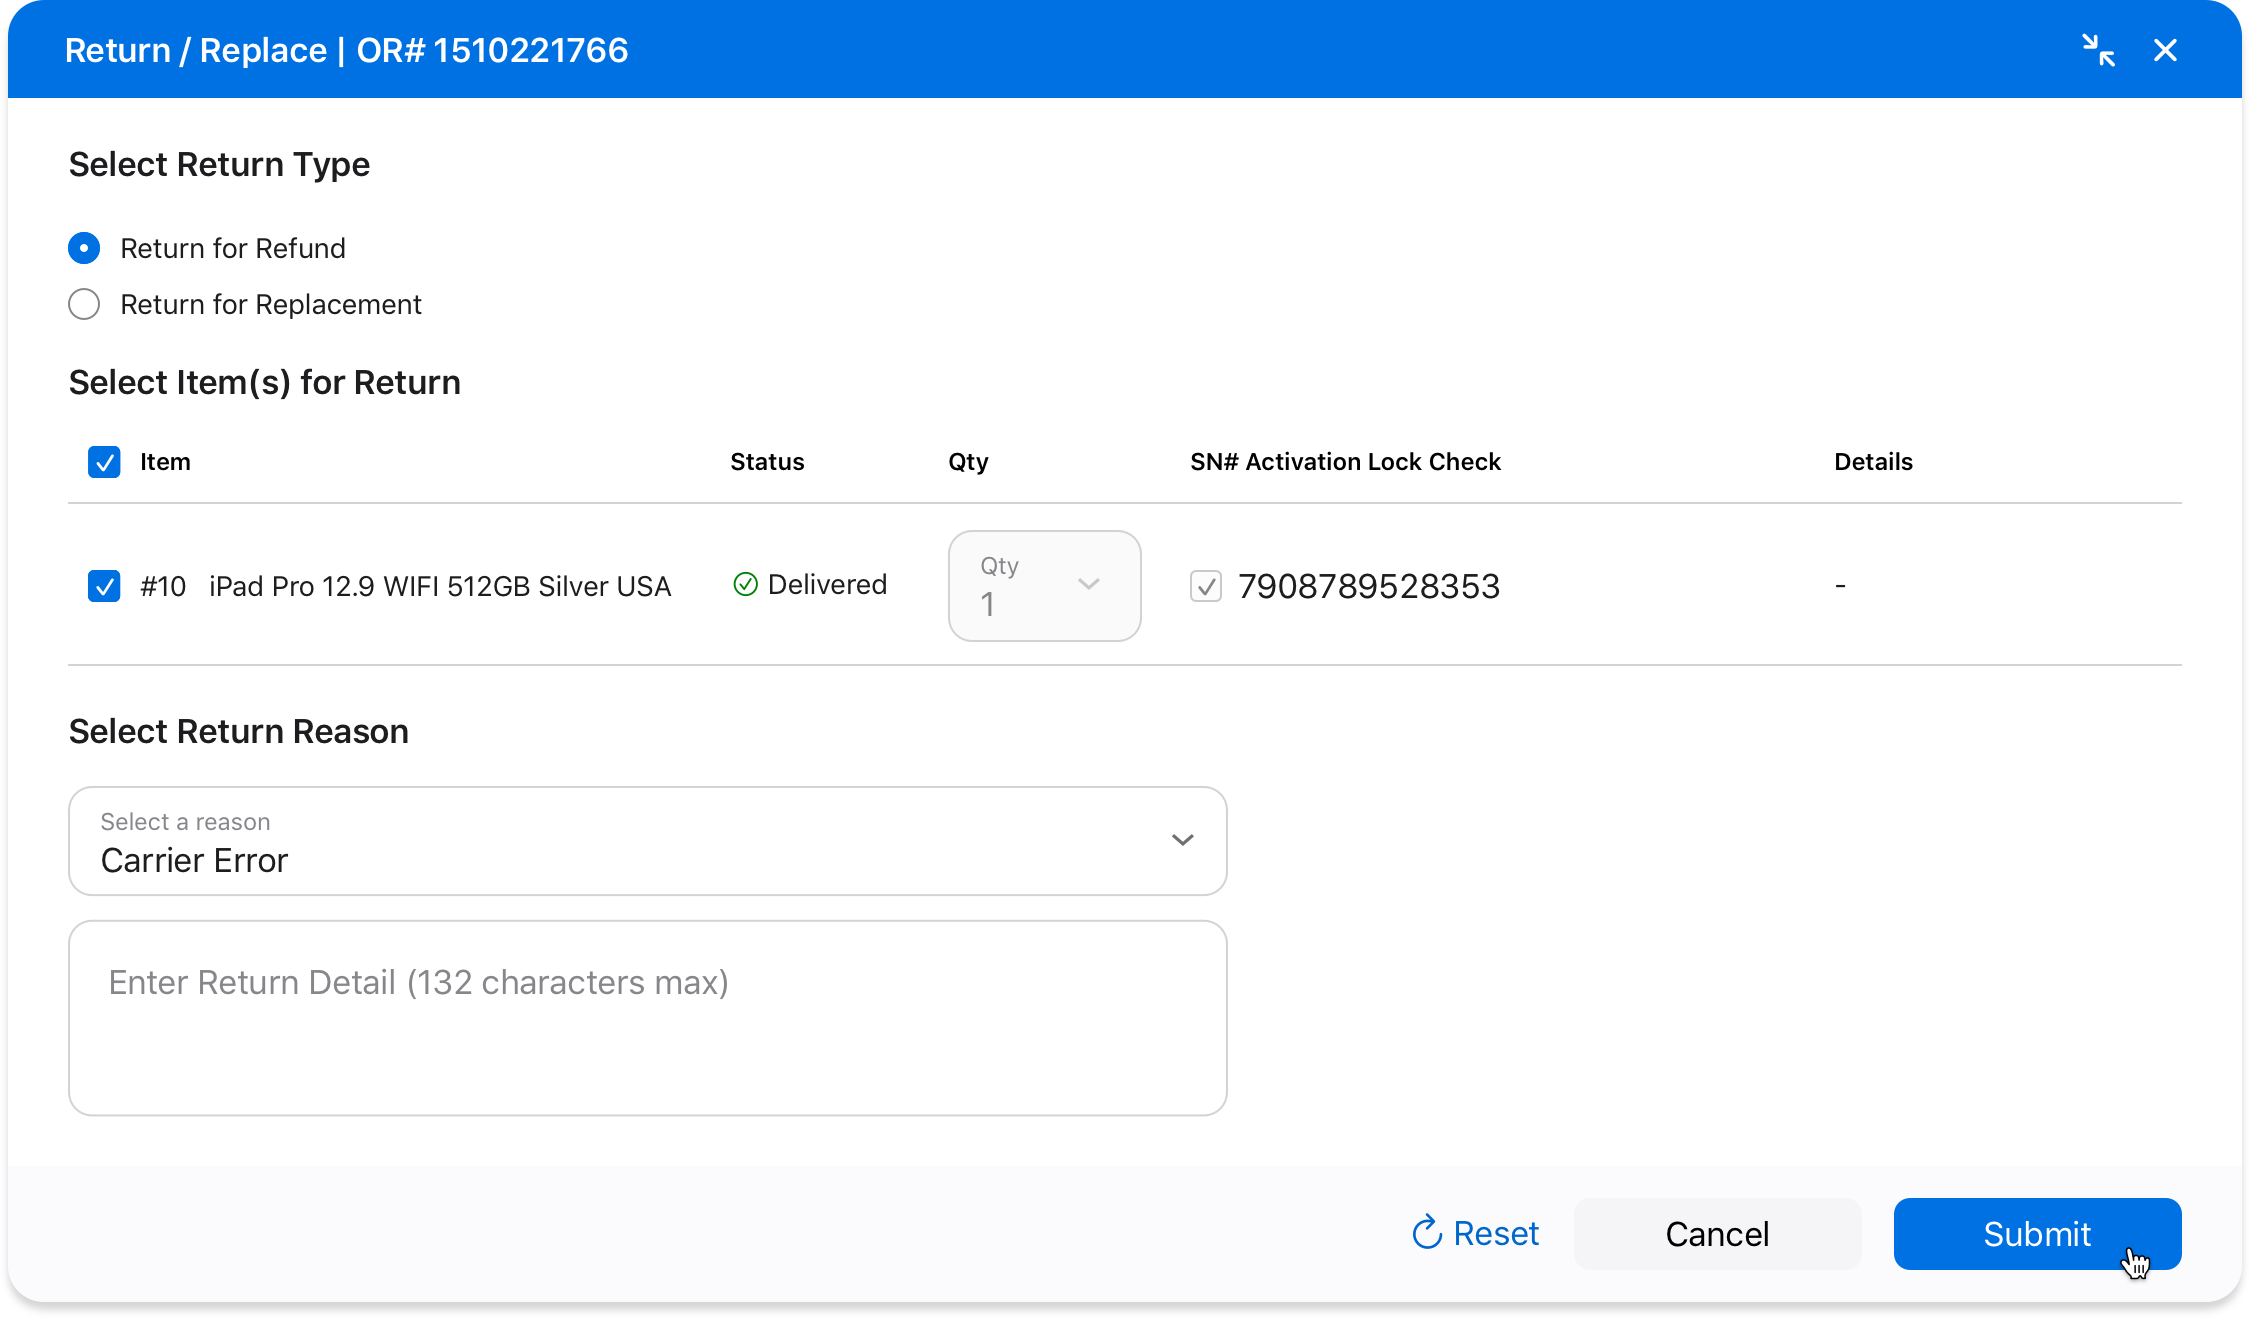Select the Return for Refund radio button

click(84, 248)
